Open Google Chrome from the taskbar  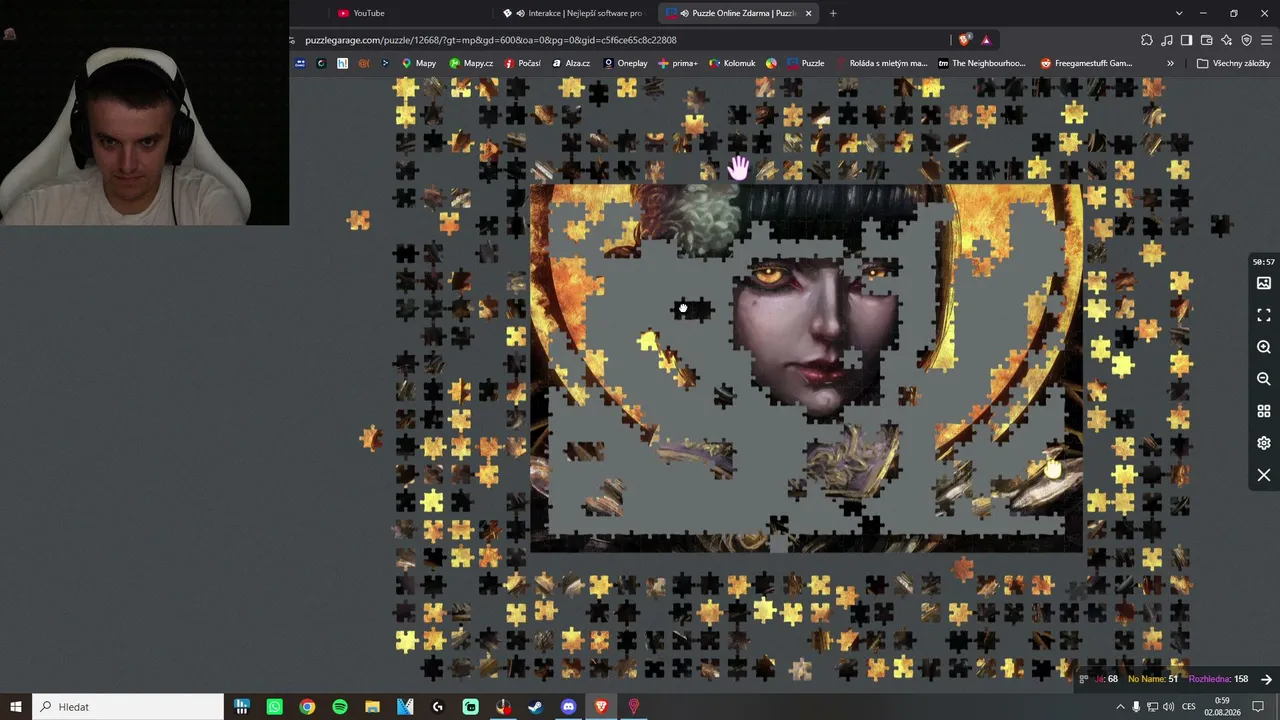[x=307, y=707]
